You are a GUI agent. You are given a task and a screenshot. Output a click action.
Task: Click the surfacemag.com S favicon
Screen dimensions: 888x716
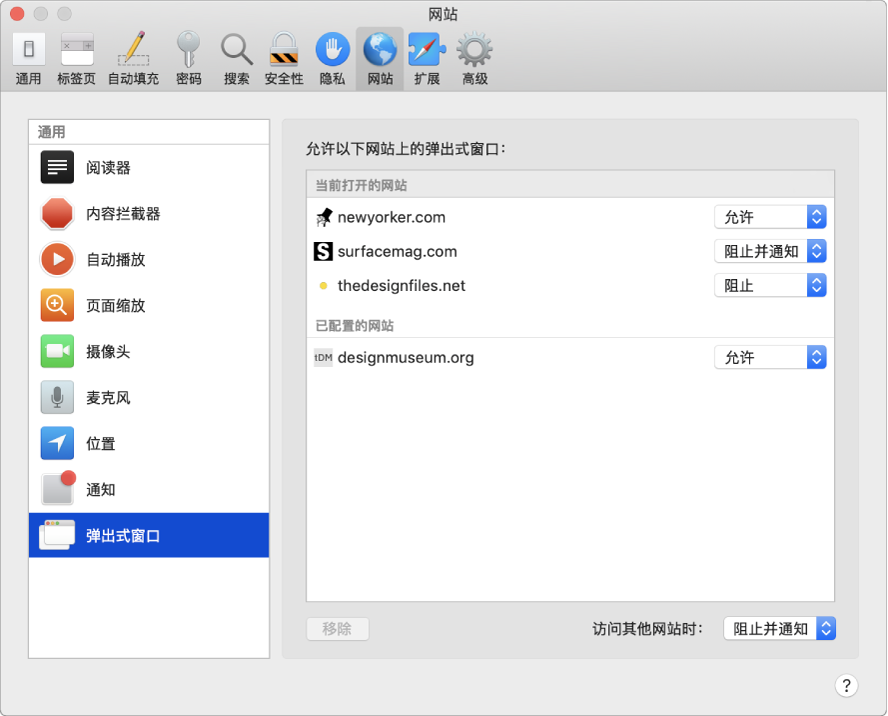tap(323, 252)
